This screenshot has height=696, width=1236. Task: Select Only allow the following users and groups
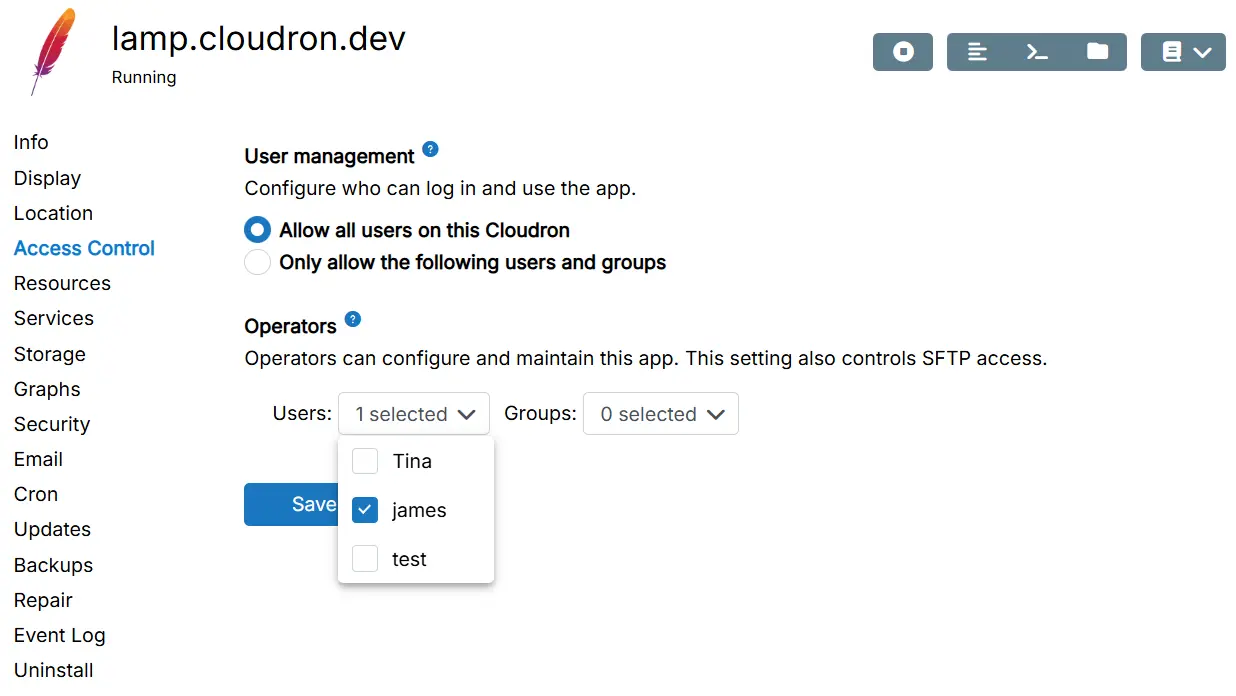pyautogui.click(x=258, y=263)
